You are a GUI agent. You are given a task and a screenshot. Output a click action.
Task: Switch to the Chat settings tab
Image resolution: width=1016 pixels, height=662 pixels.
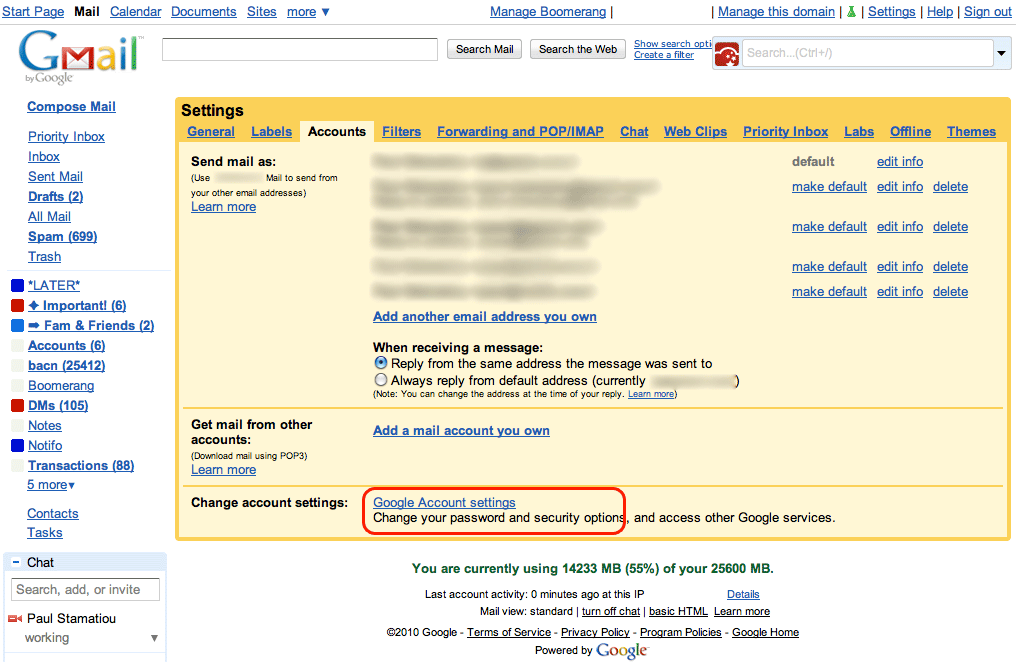point(634,131)
